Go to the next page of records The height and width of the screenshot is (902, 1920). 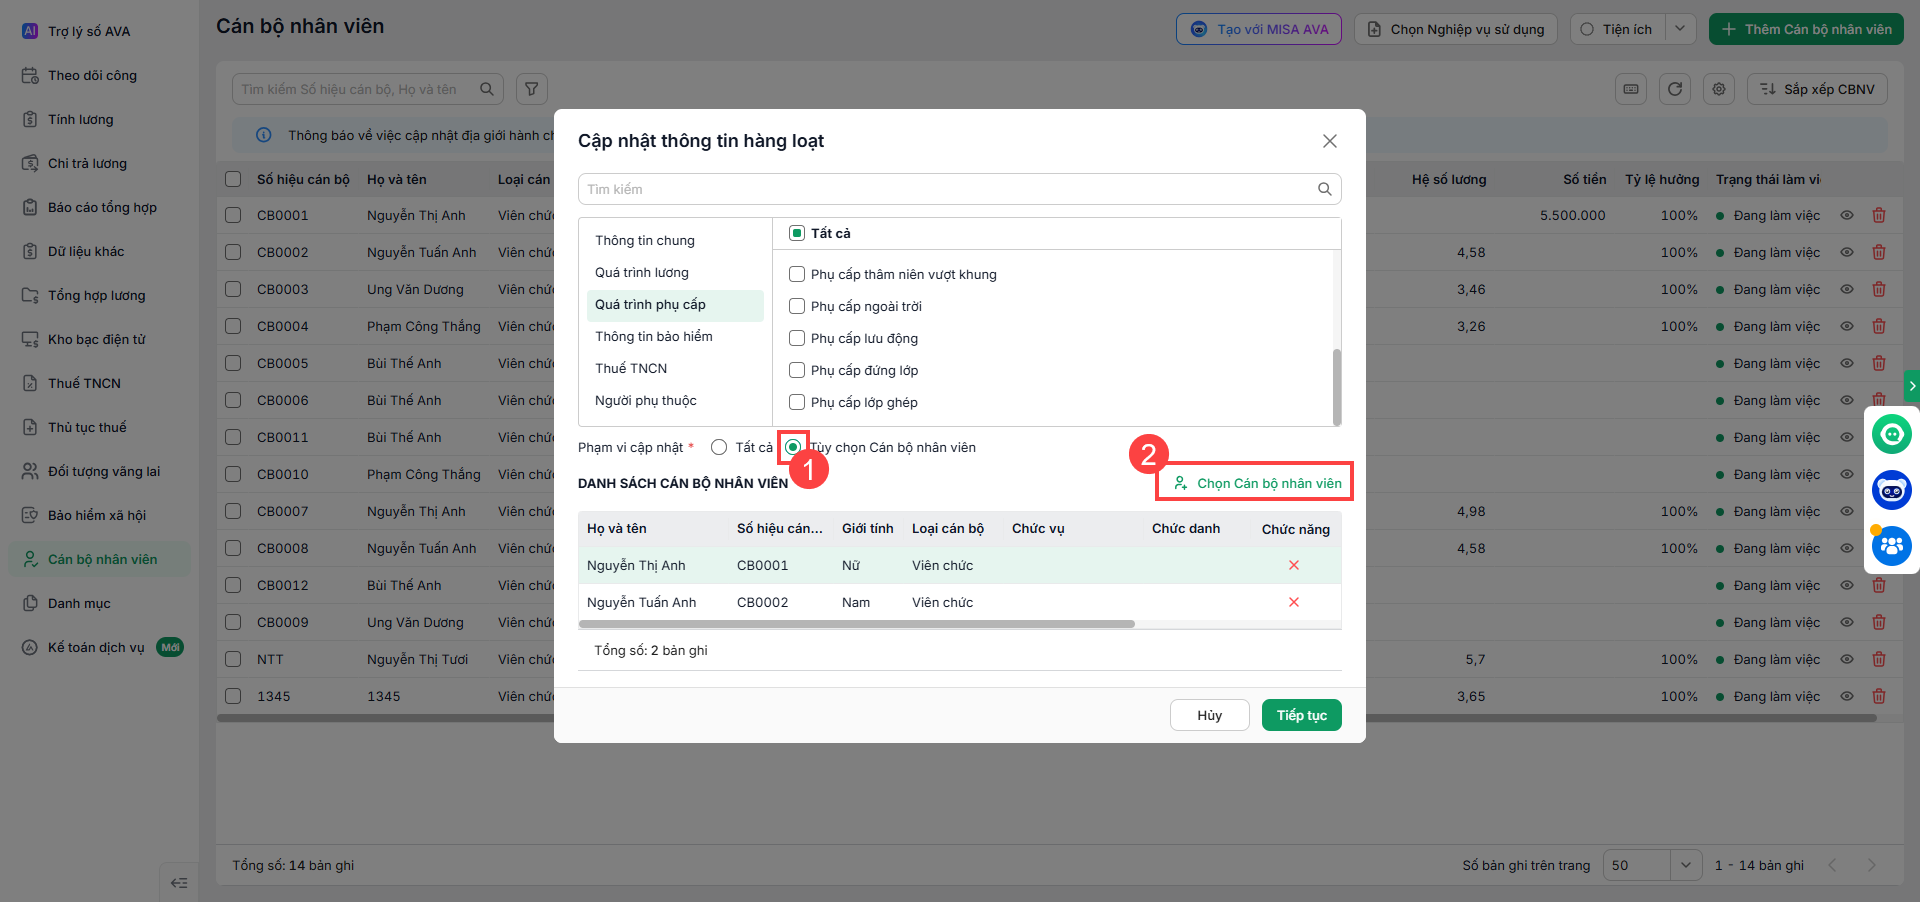coord(1872,865)
